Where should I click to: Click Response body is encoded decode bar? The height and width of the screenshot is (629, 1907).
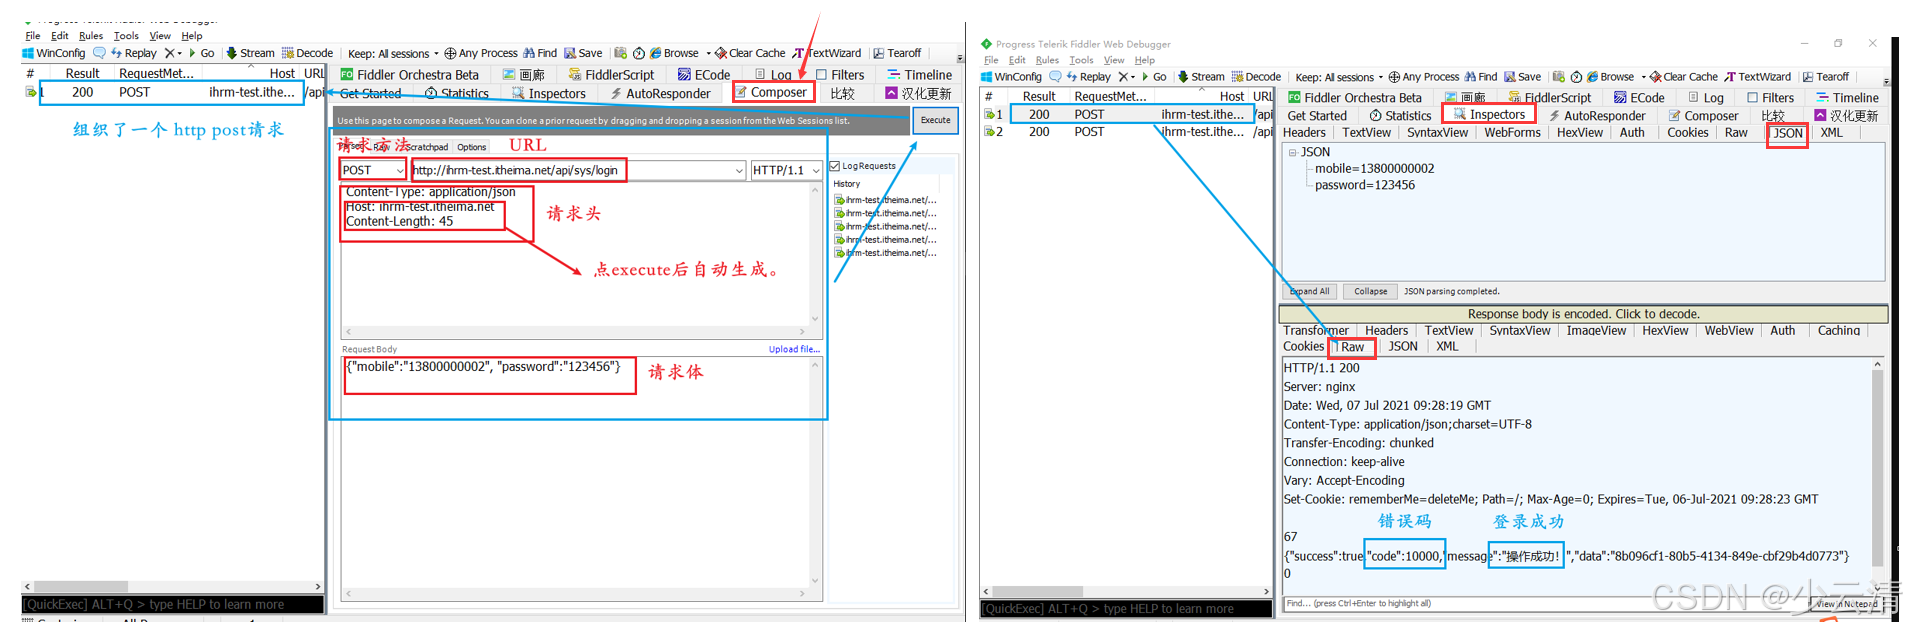pos(1584,314)
